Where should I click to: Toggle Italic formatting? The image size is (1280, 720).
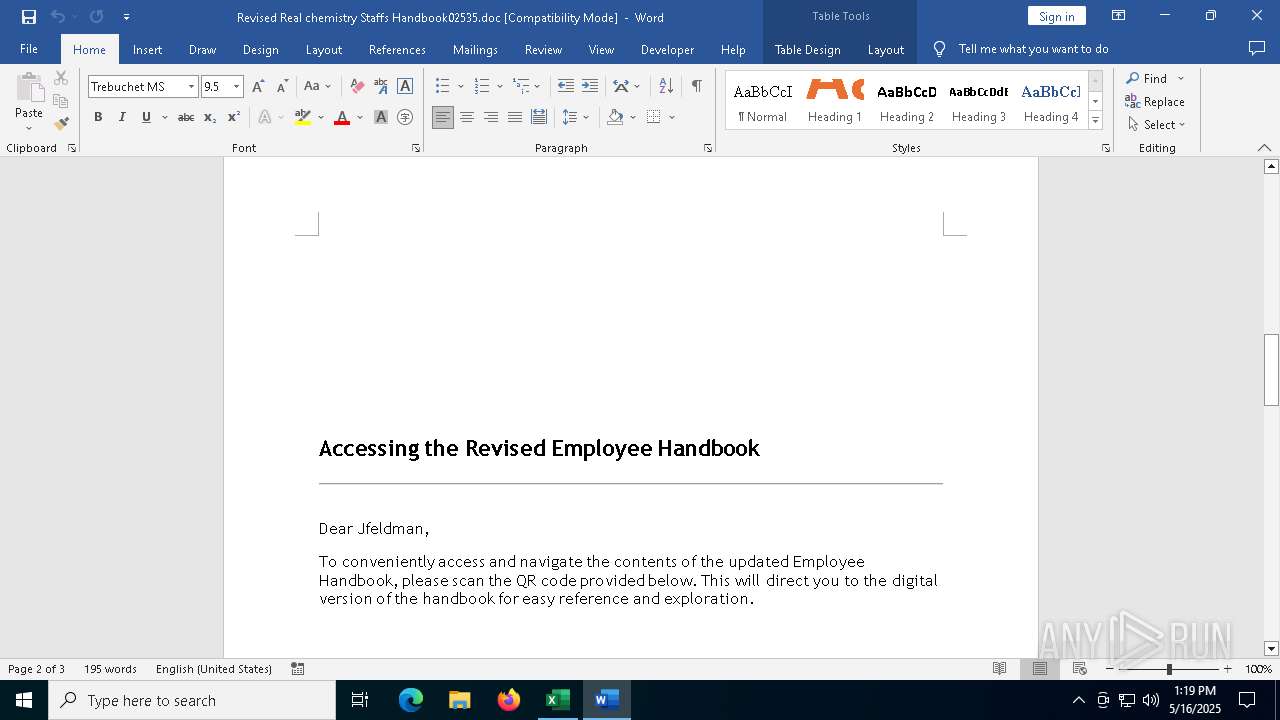pyautogui.click(x=122, y=118)
